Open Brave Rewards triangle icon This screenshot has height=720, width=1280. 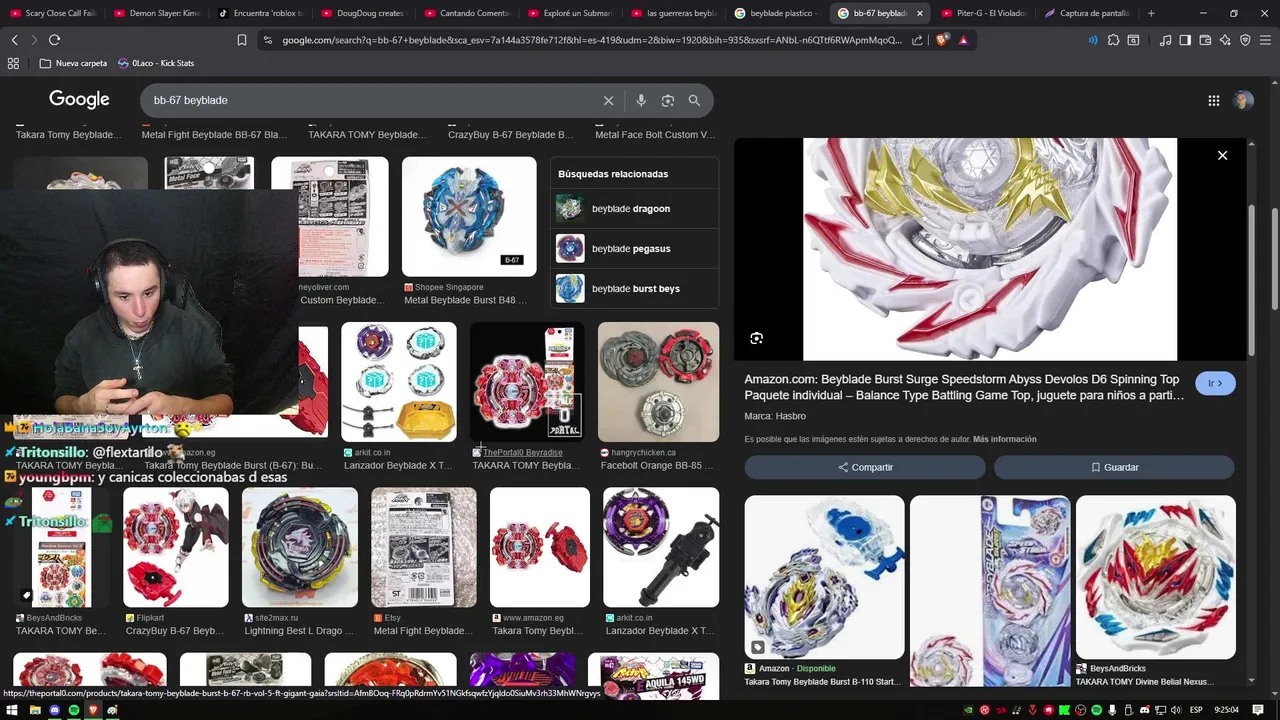point(963,40)
